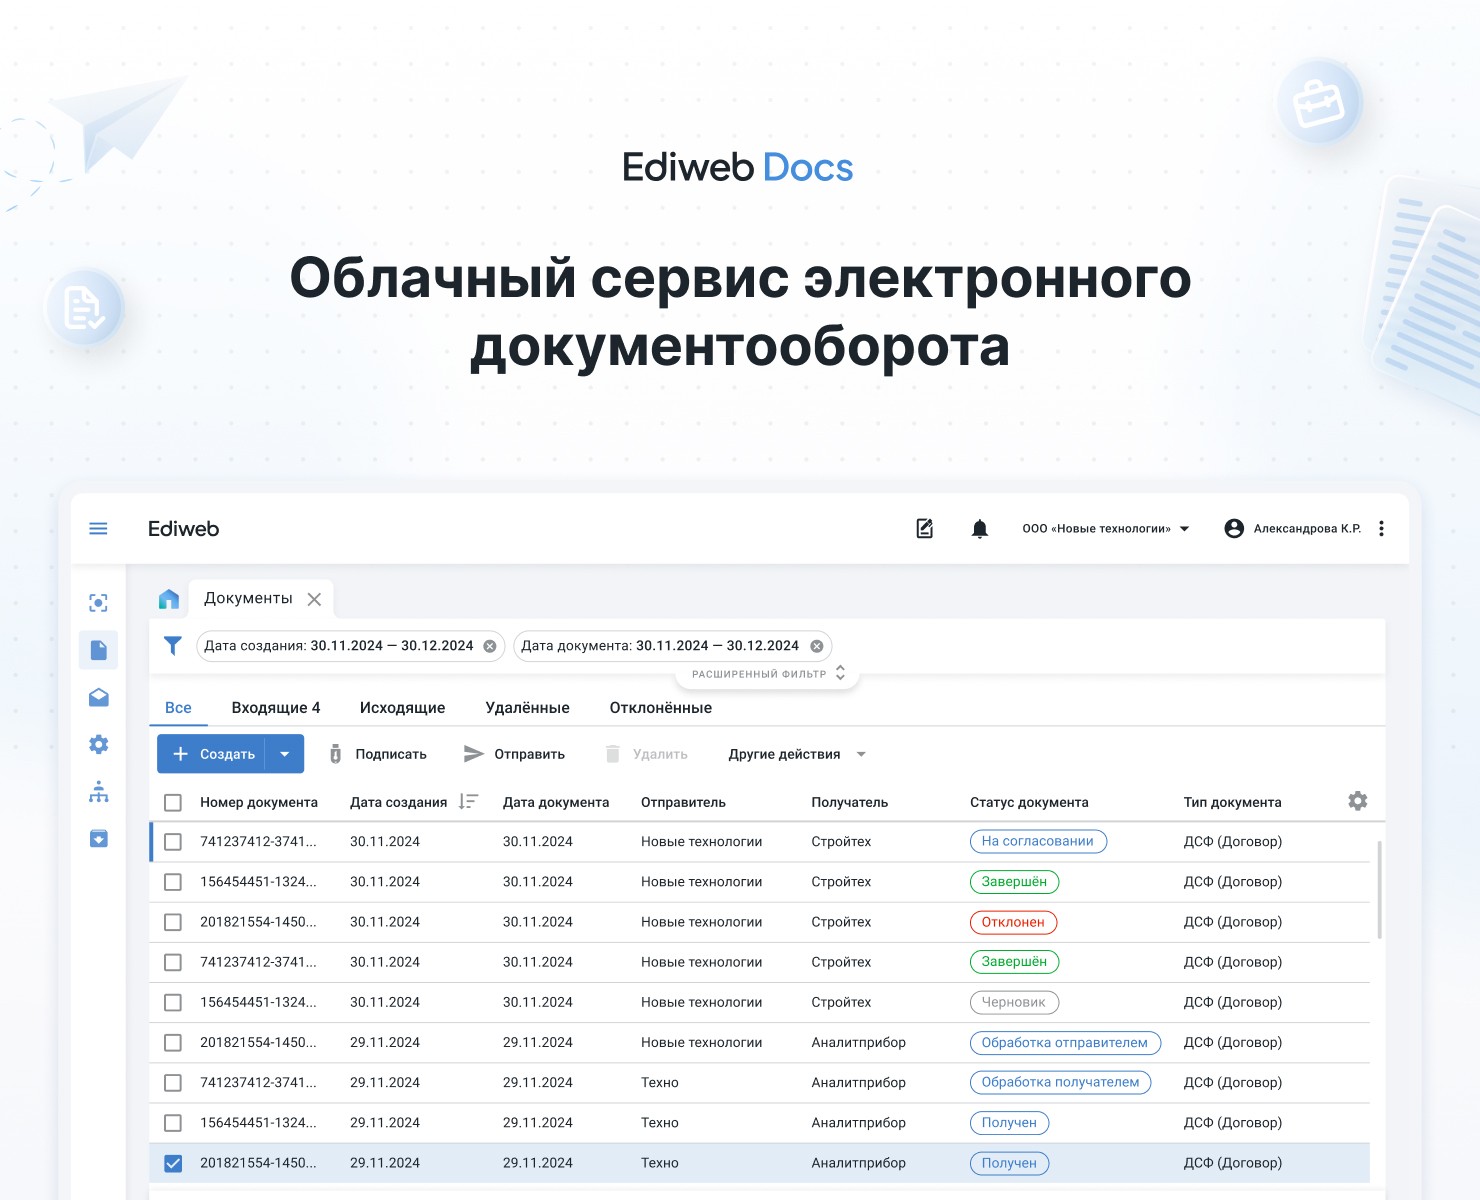Image resolution: width=1480 pixels, height=1200 pixels.
Task: Close the Документы tab
Action: click(x=314, y=599)
